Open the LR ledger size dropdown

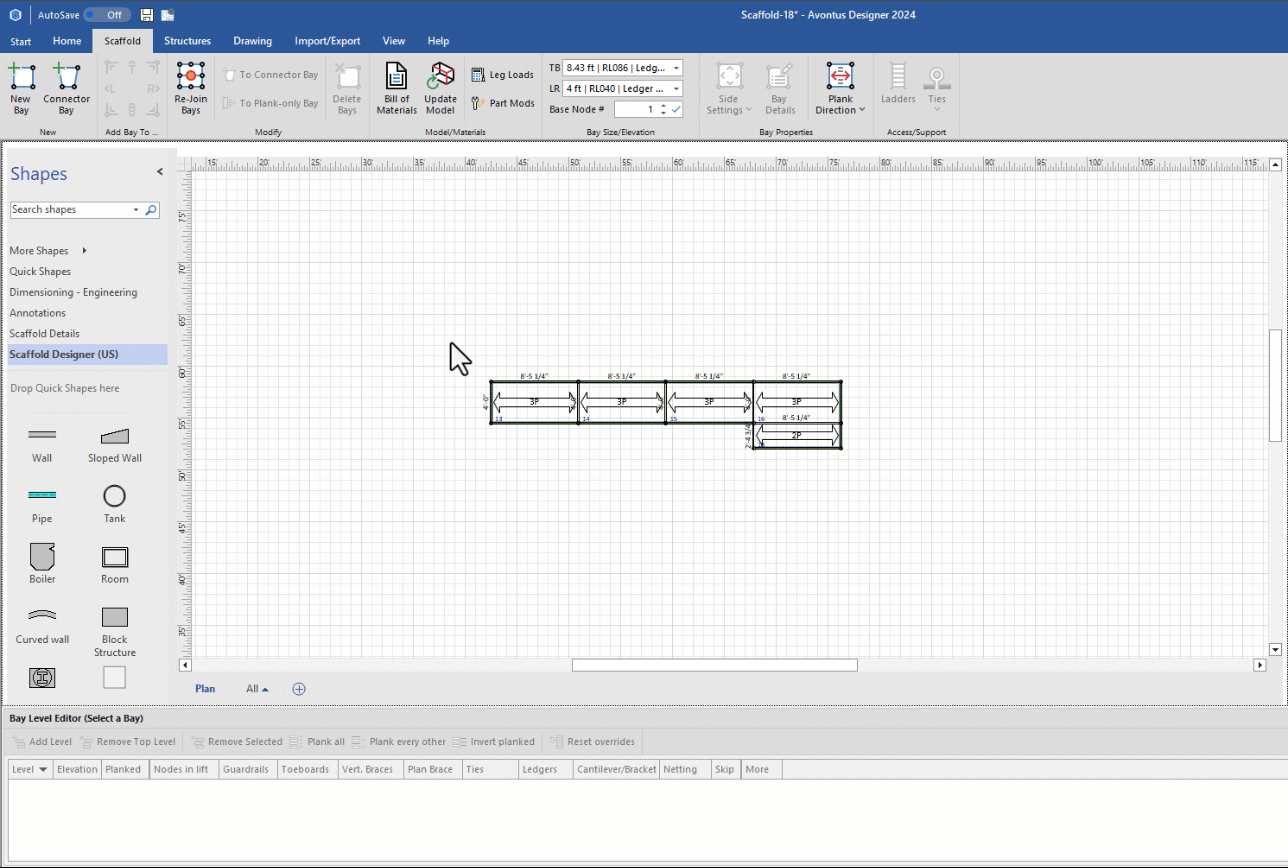(x=676, y=89)
